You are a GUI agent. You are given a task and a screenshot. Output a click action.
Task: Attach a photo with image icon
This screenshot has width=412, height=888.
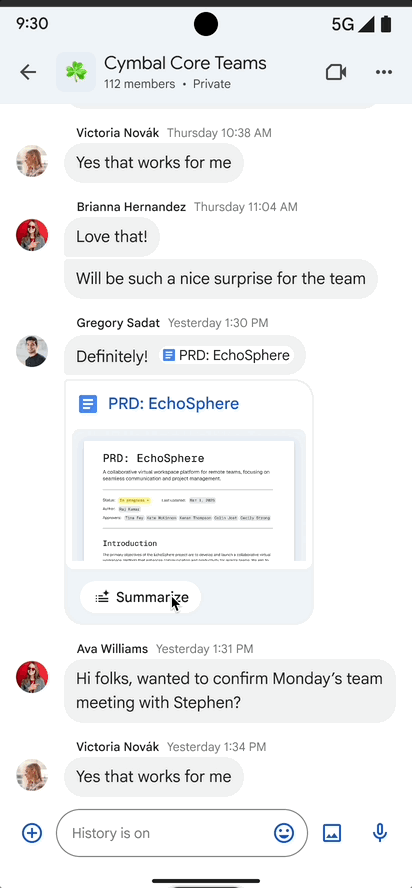332,833
